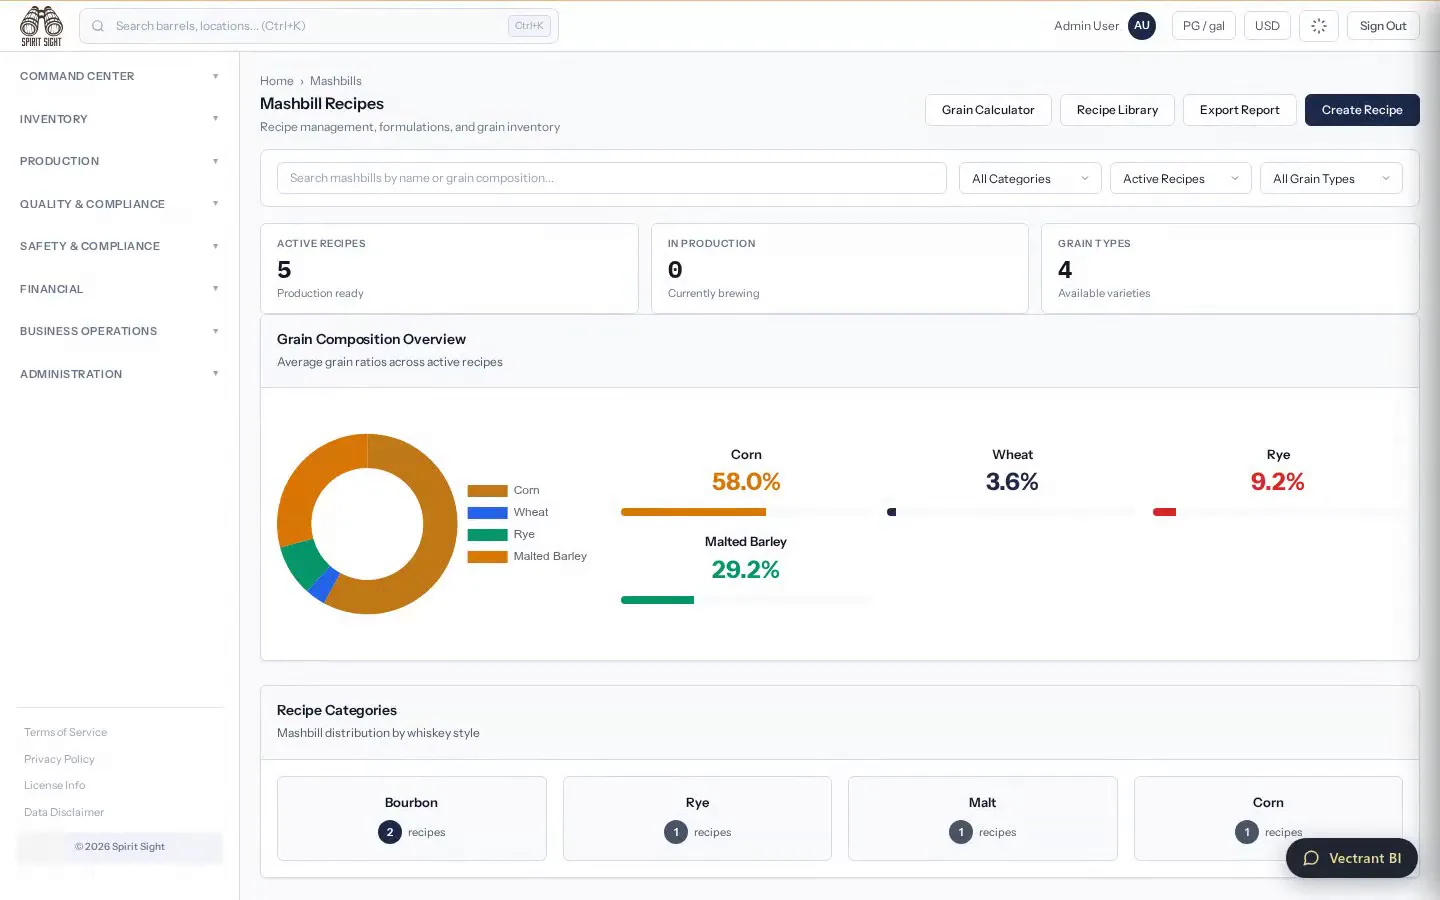Click the search magnifier icon
The height and width of the screenshot is (900, 1440).
98,26
